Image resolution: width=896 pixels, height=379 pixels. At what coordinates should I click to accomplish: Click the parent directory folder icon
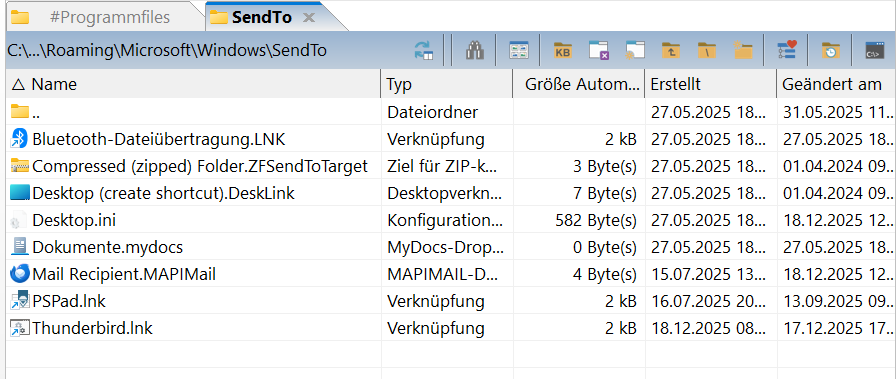click(x=20, y=111)
